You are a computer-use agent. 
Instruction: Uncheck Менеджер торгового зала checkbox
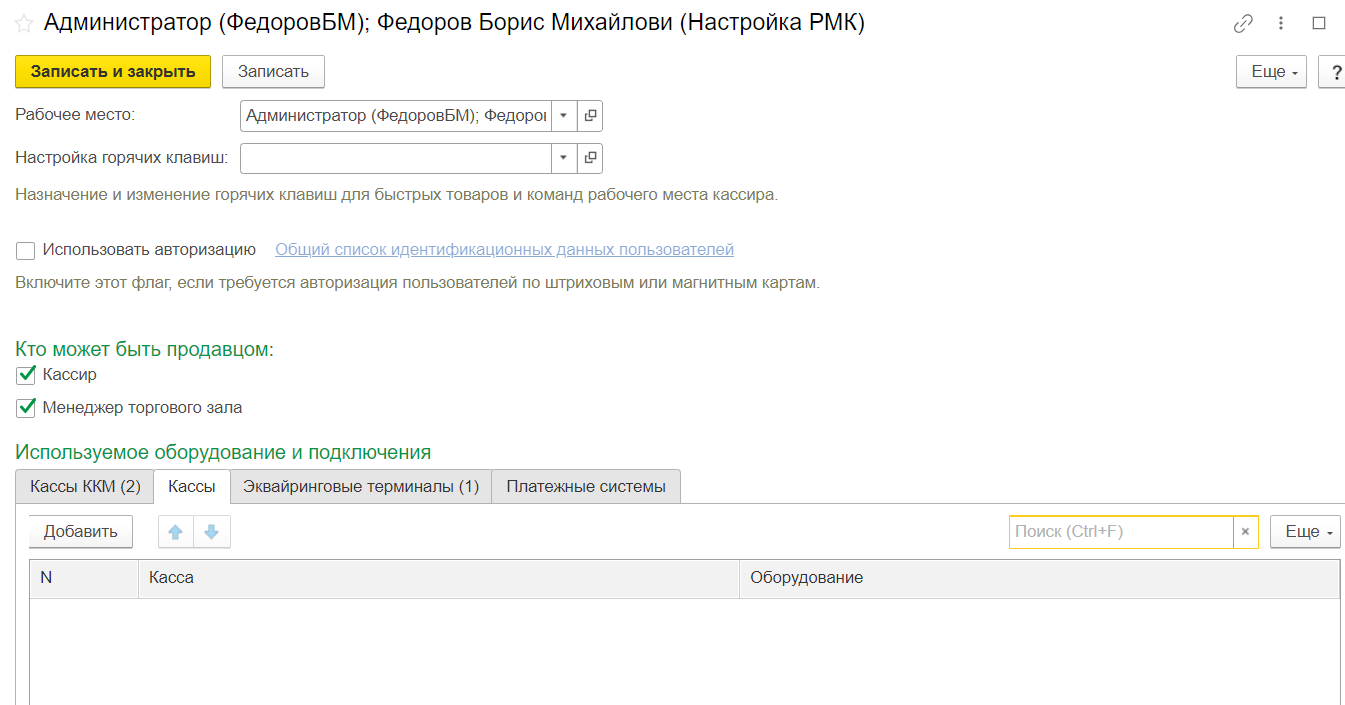coord(26,408)
